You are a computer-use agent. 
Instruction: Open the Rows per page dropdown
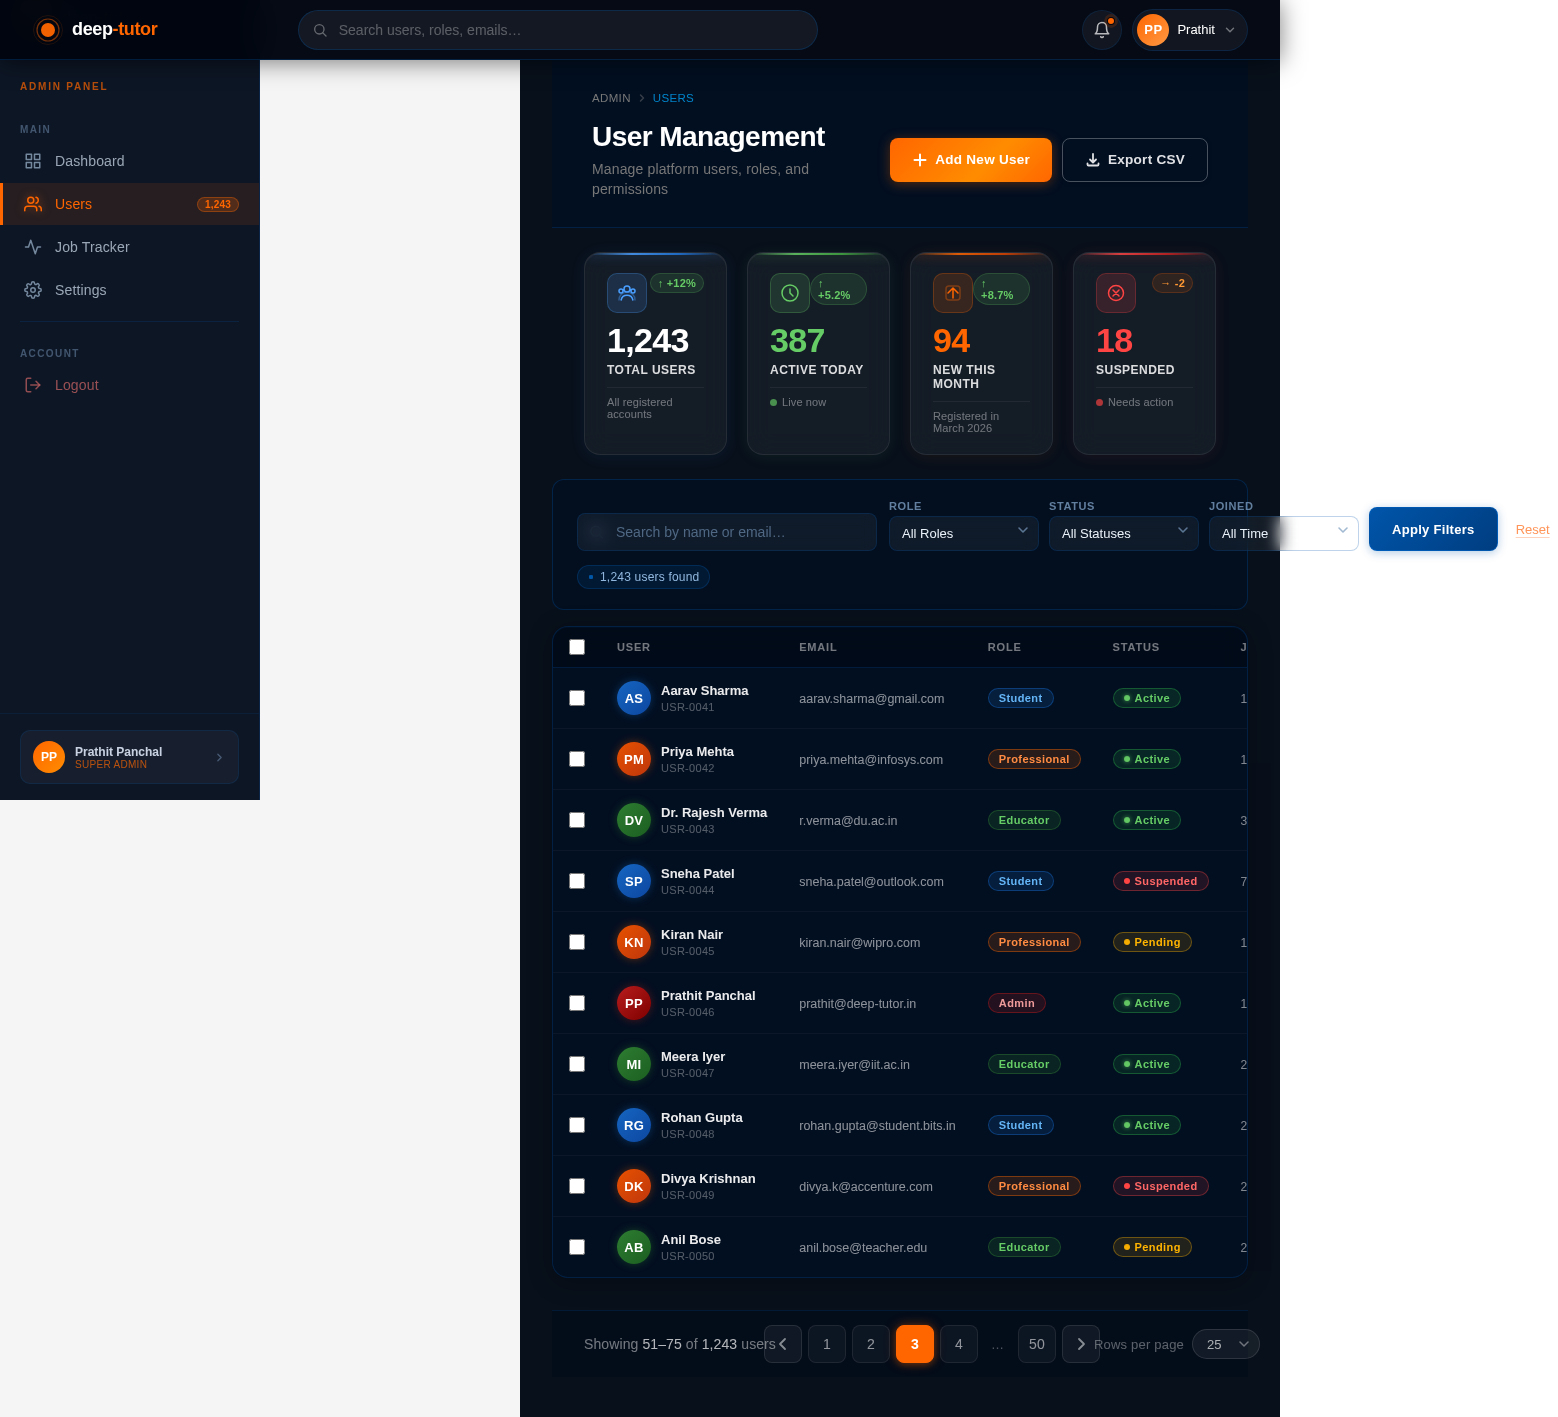(1225, 1344)
